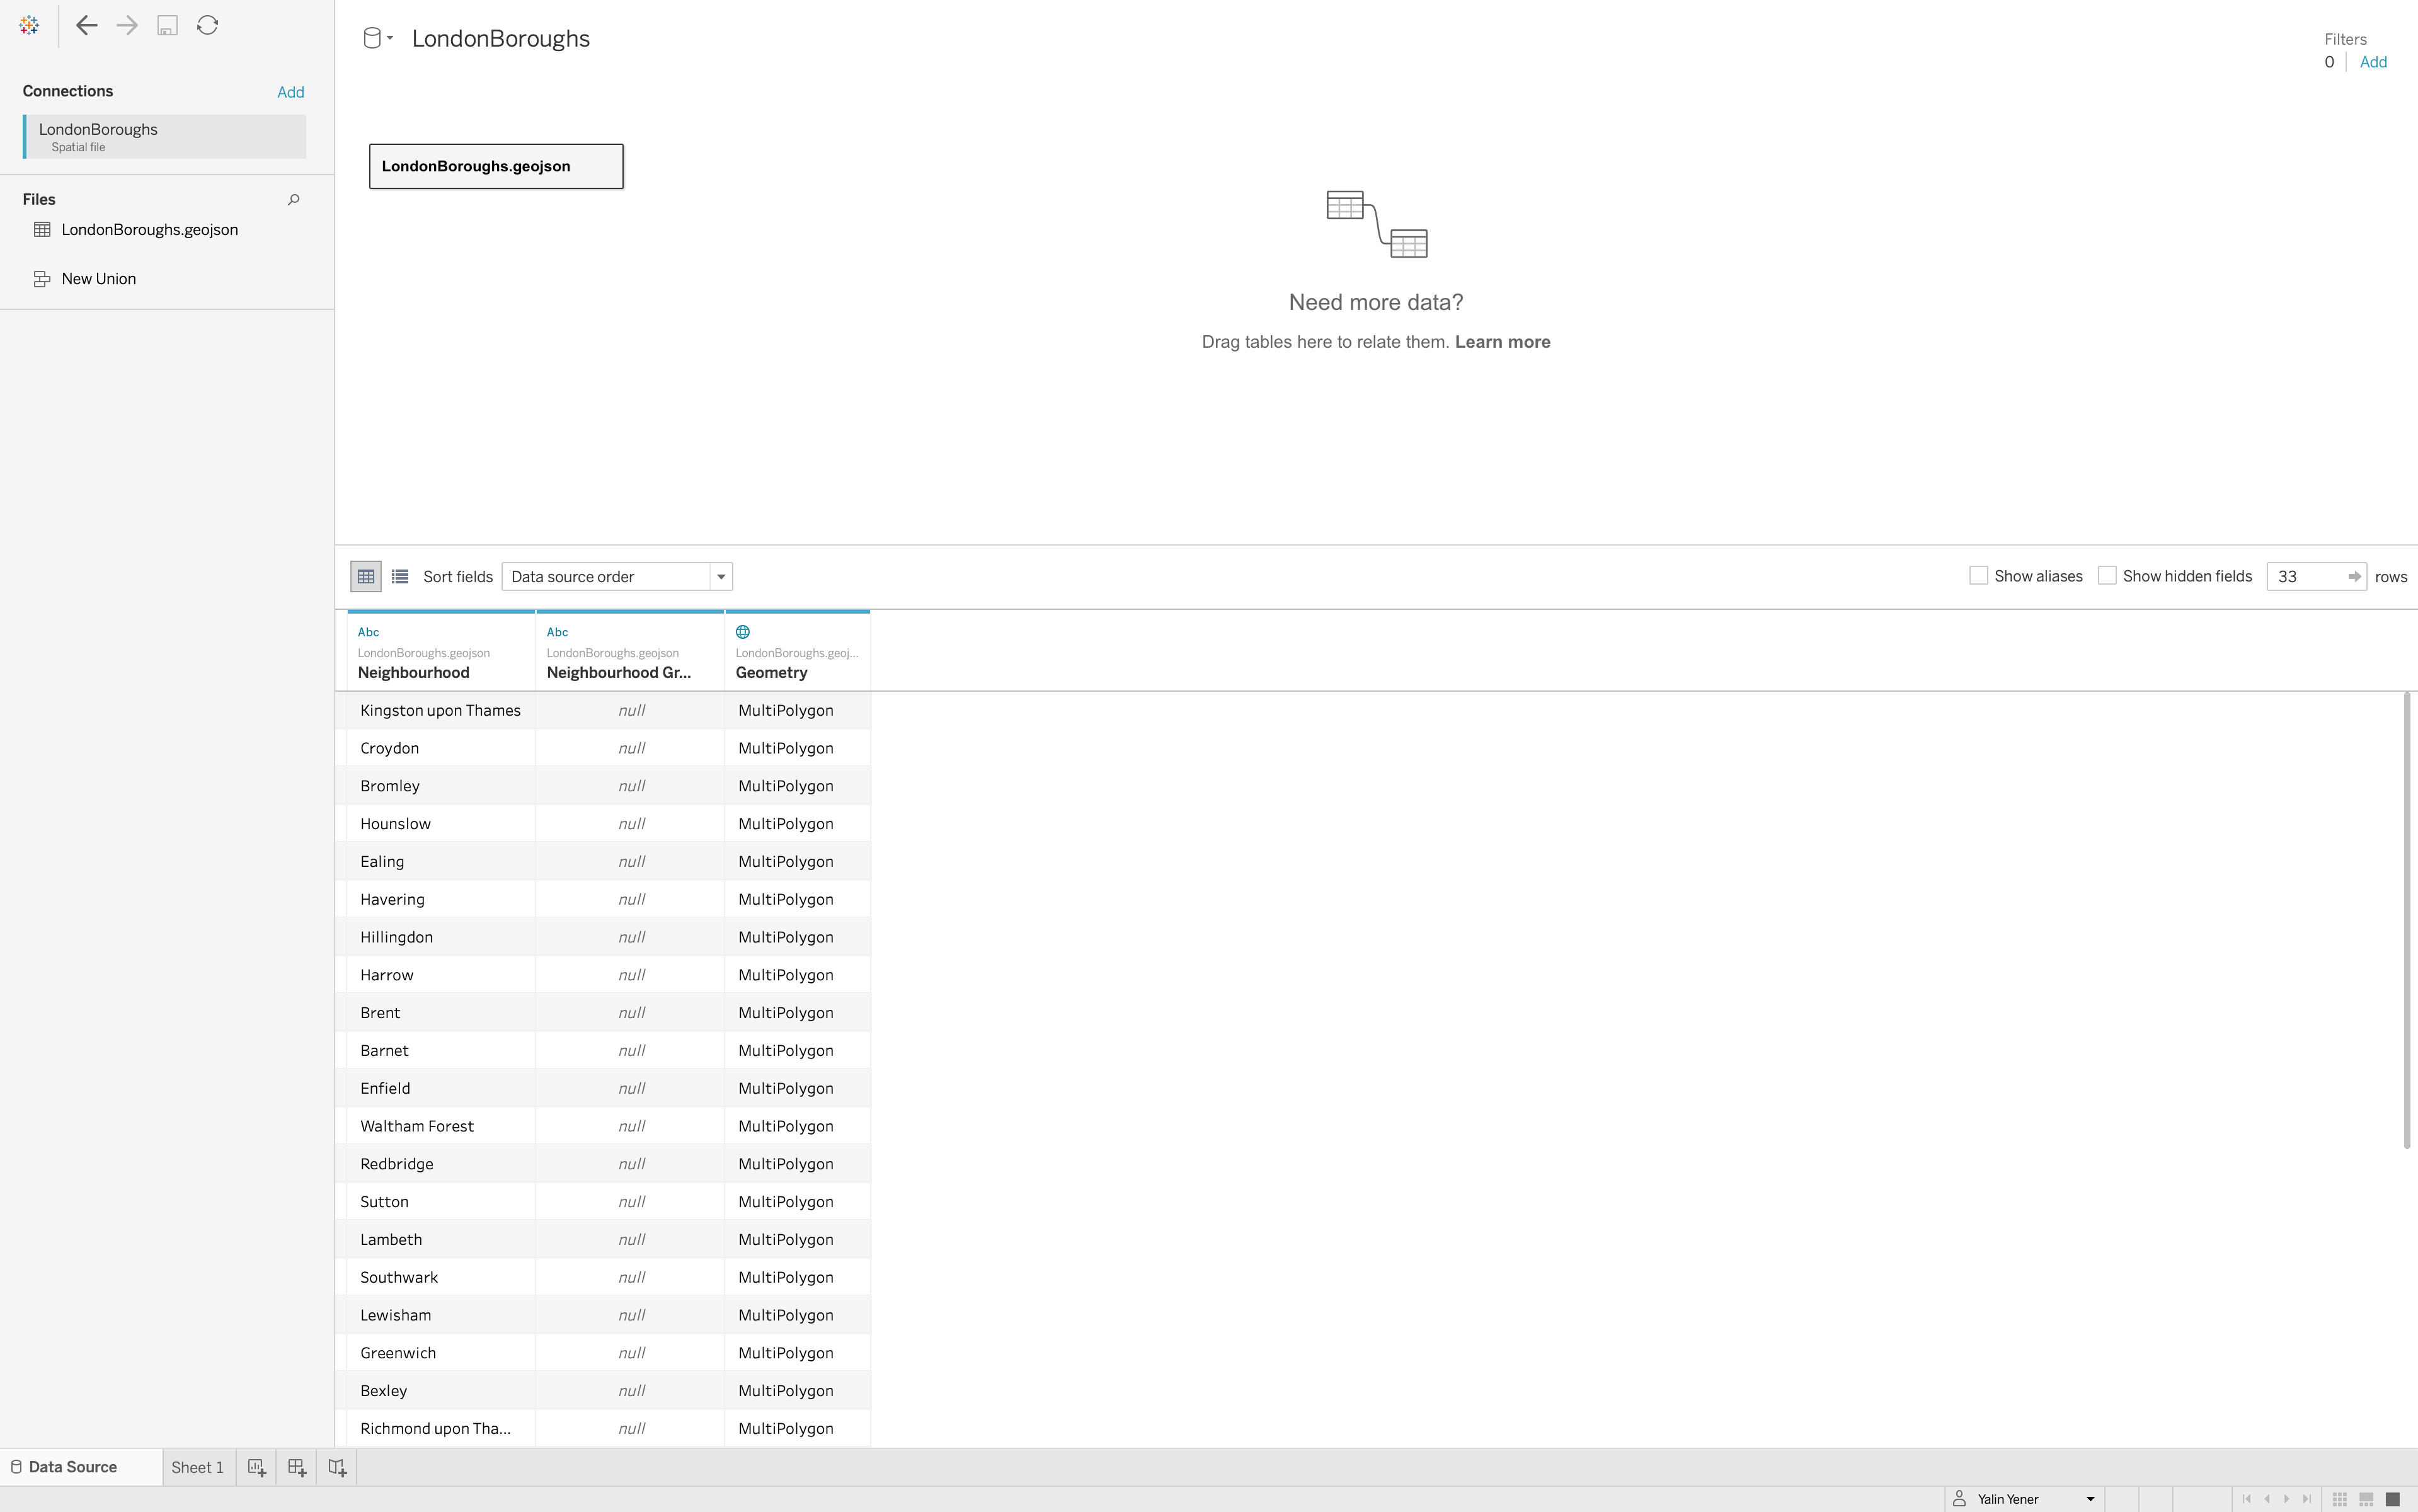Click the Tableau logo start icon
This screenshot has height=1512, width=2418.
tap(29, 25)
